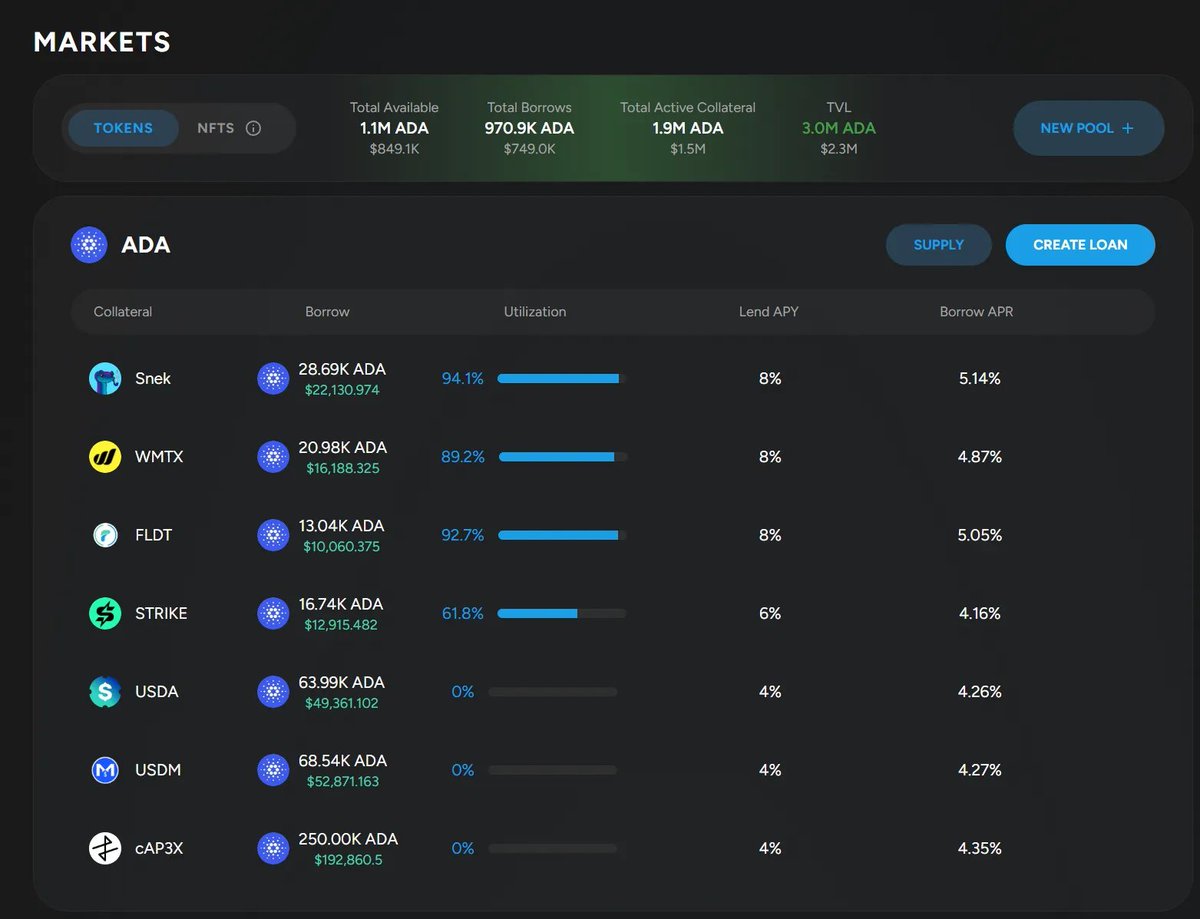1200x919 pixels.
Task: Sort by the Utilization column header
Action: [535, 312]
